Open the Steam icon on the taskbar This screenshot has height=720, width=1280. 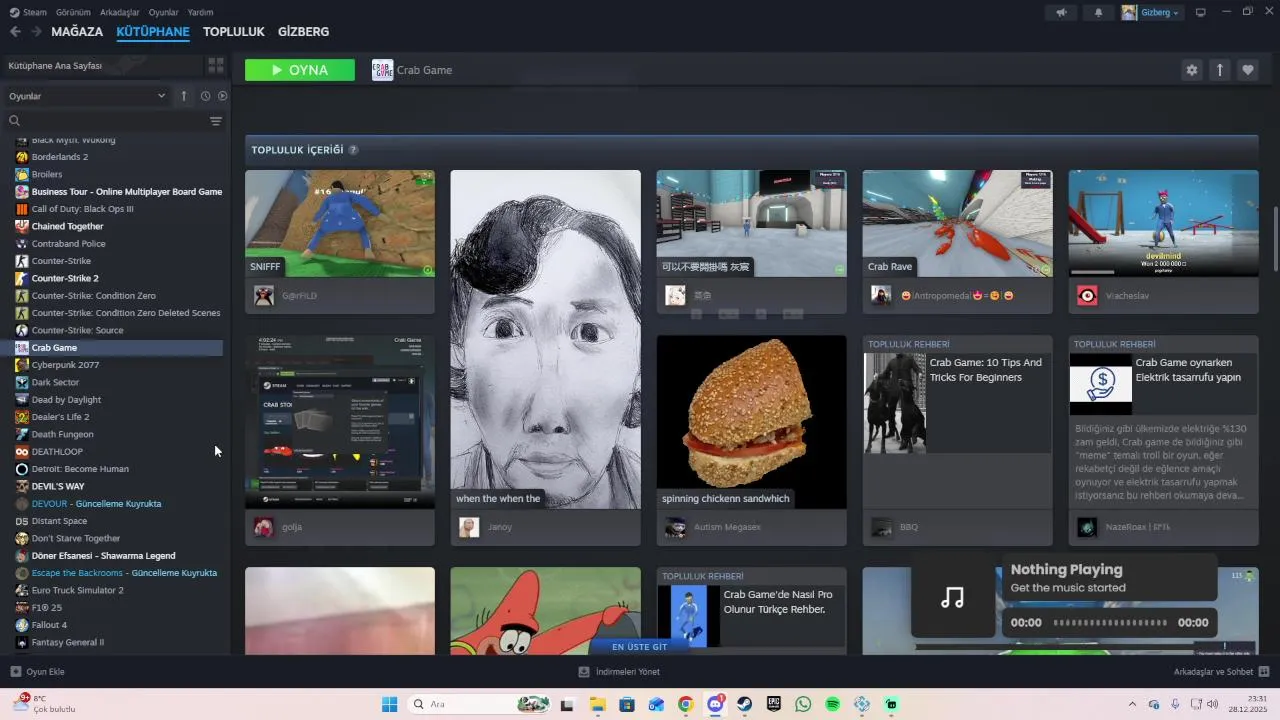745,704
